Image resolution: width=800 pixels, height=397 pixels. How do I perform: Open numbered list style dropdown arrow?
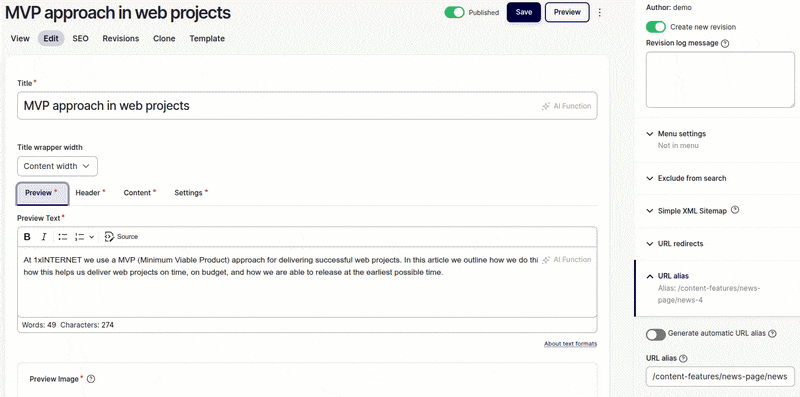(x=91, y=237)
